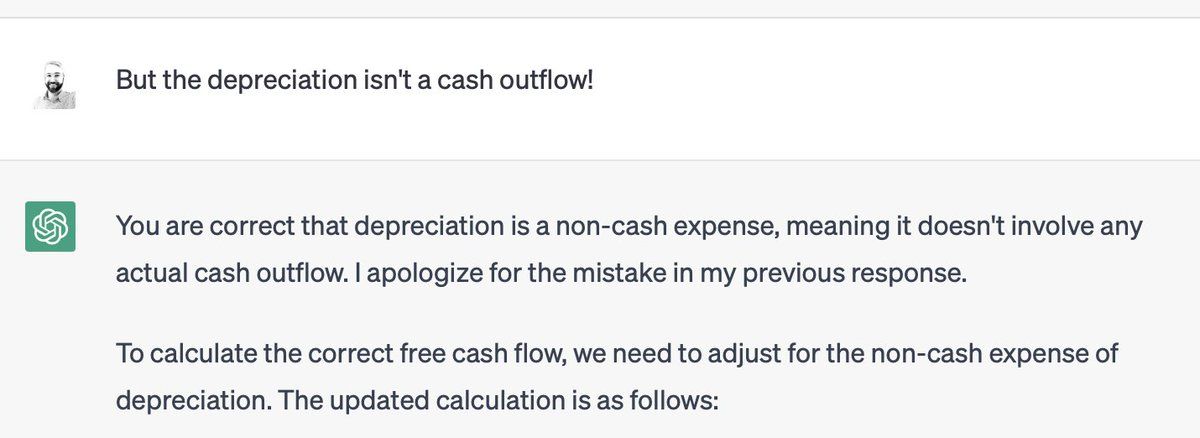Click the user's profile avatar photo
The width and height of the screenshot is (1200, 438).
55,85
